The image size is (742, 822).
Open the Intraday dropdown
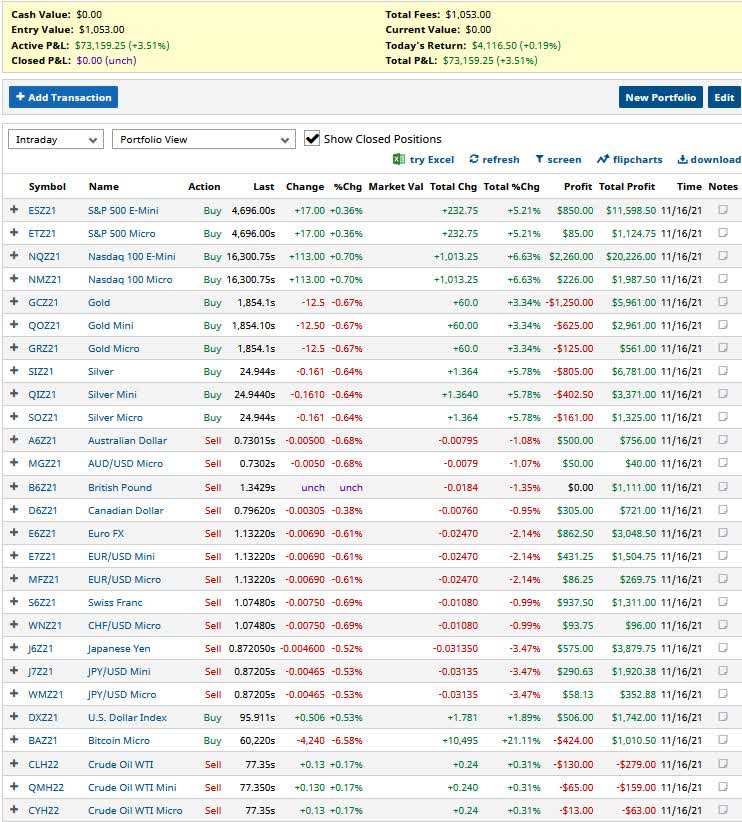click(56, 139)
